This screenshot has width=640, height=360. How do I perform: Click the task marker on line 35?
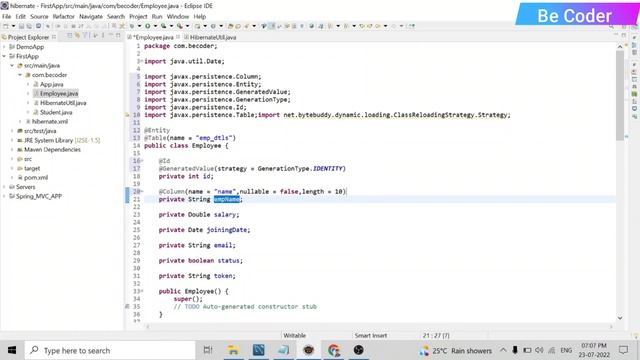coord(127,307)
